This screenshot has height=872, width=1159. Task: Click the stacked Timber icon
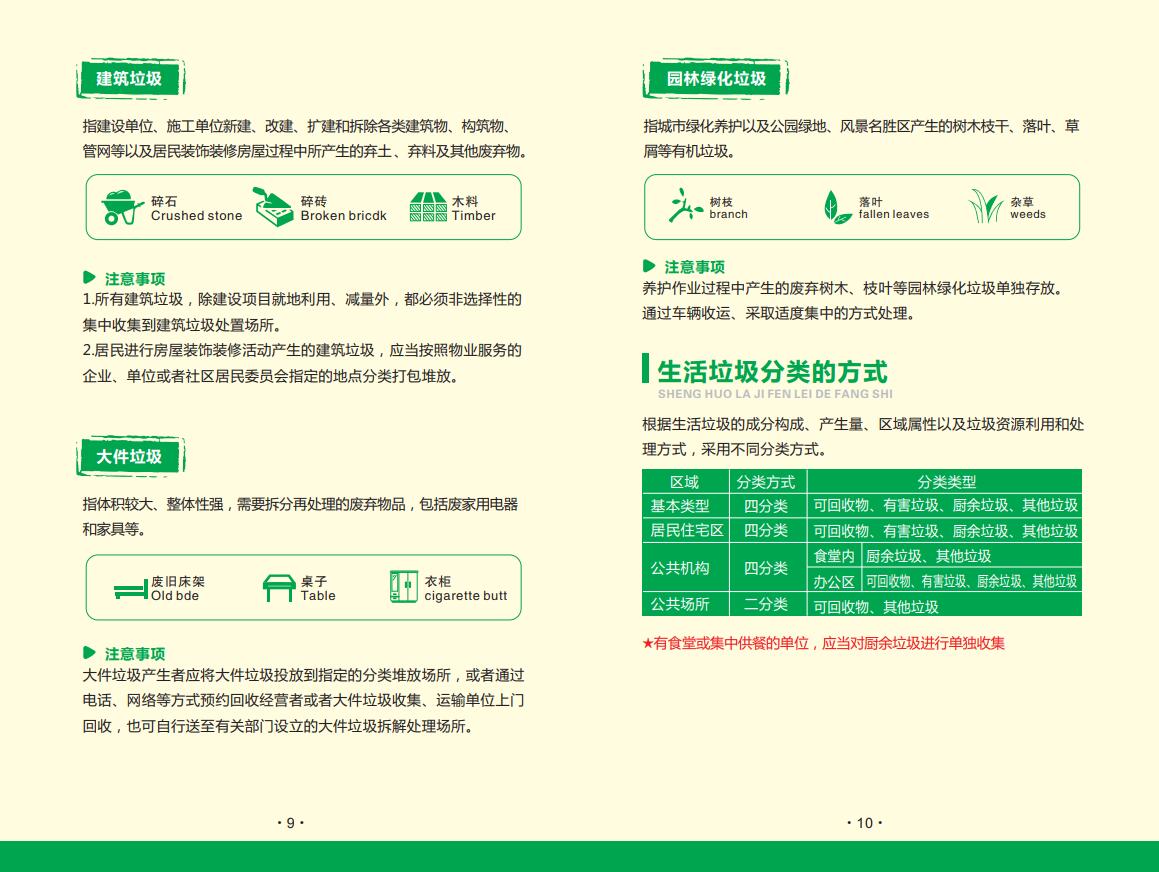click(428, 208)
